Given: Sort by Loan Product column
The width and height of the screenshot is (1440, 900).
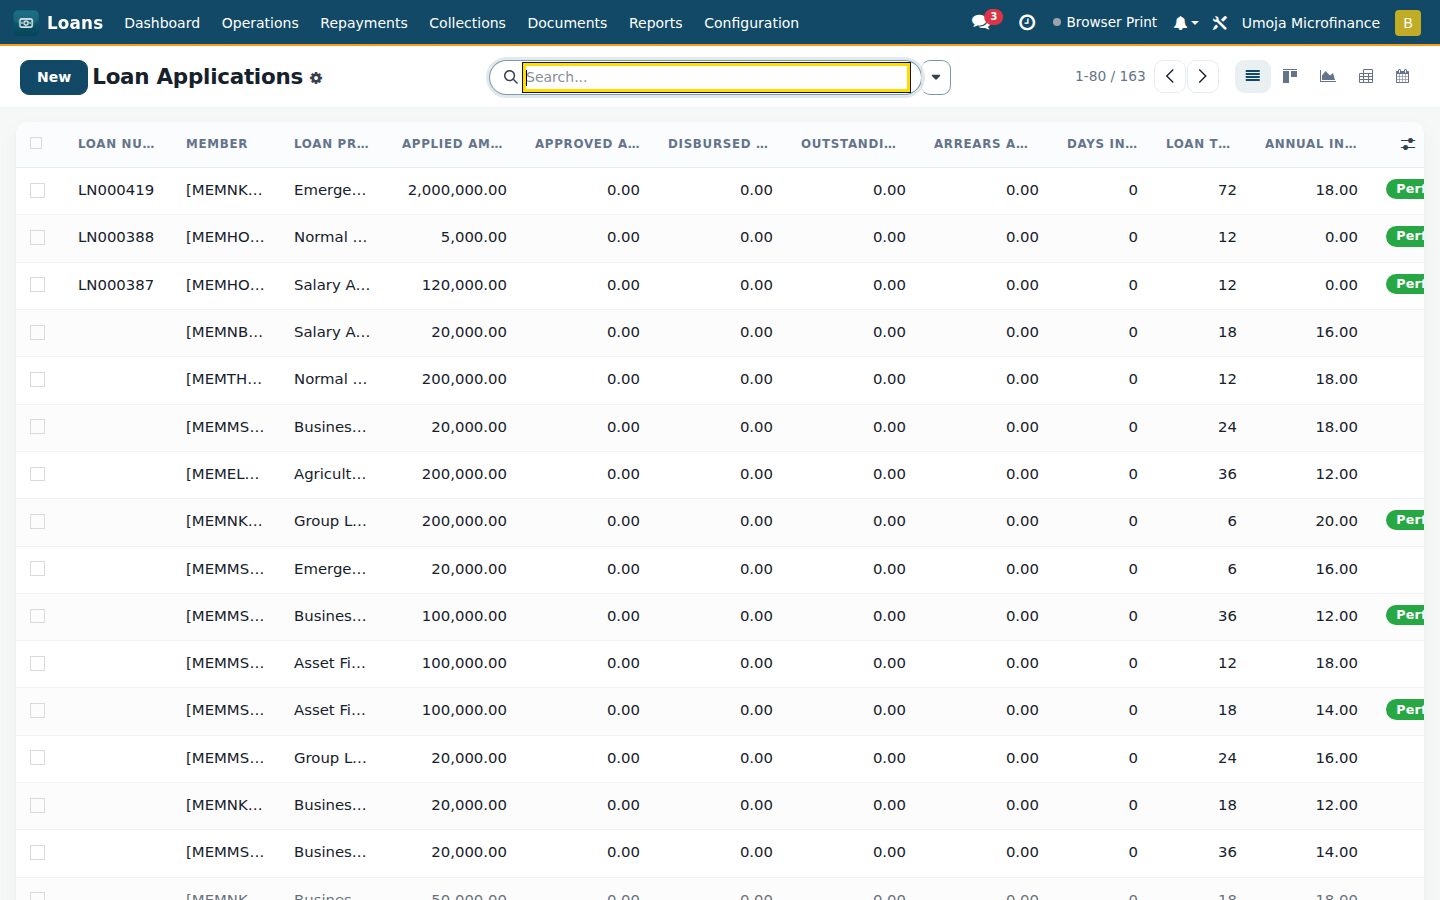Looking at the screenshot, I should (331, 144).
